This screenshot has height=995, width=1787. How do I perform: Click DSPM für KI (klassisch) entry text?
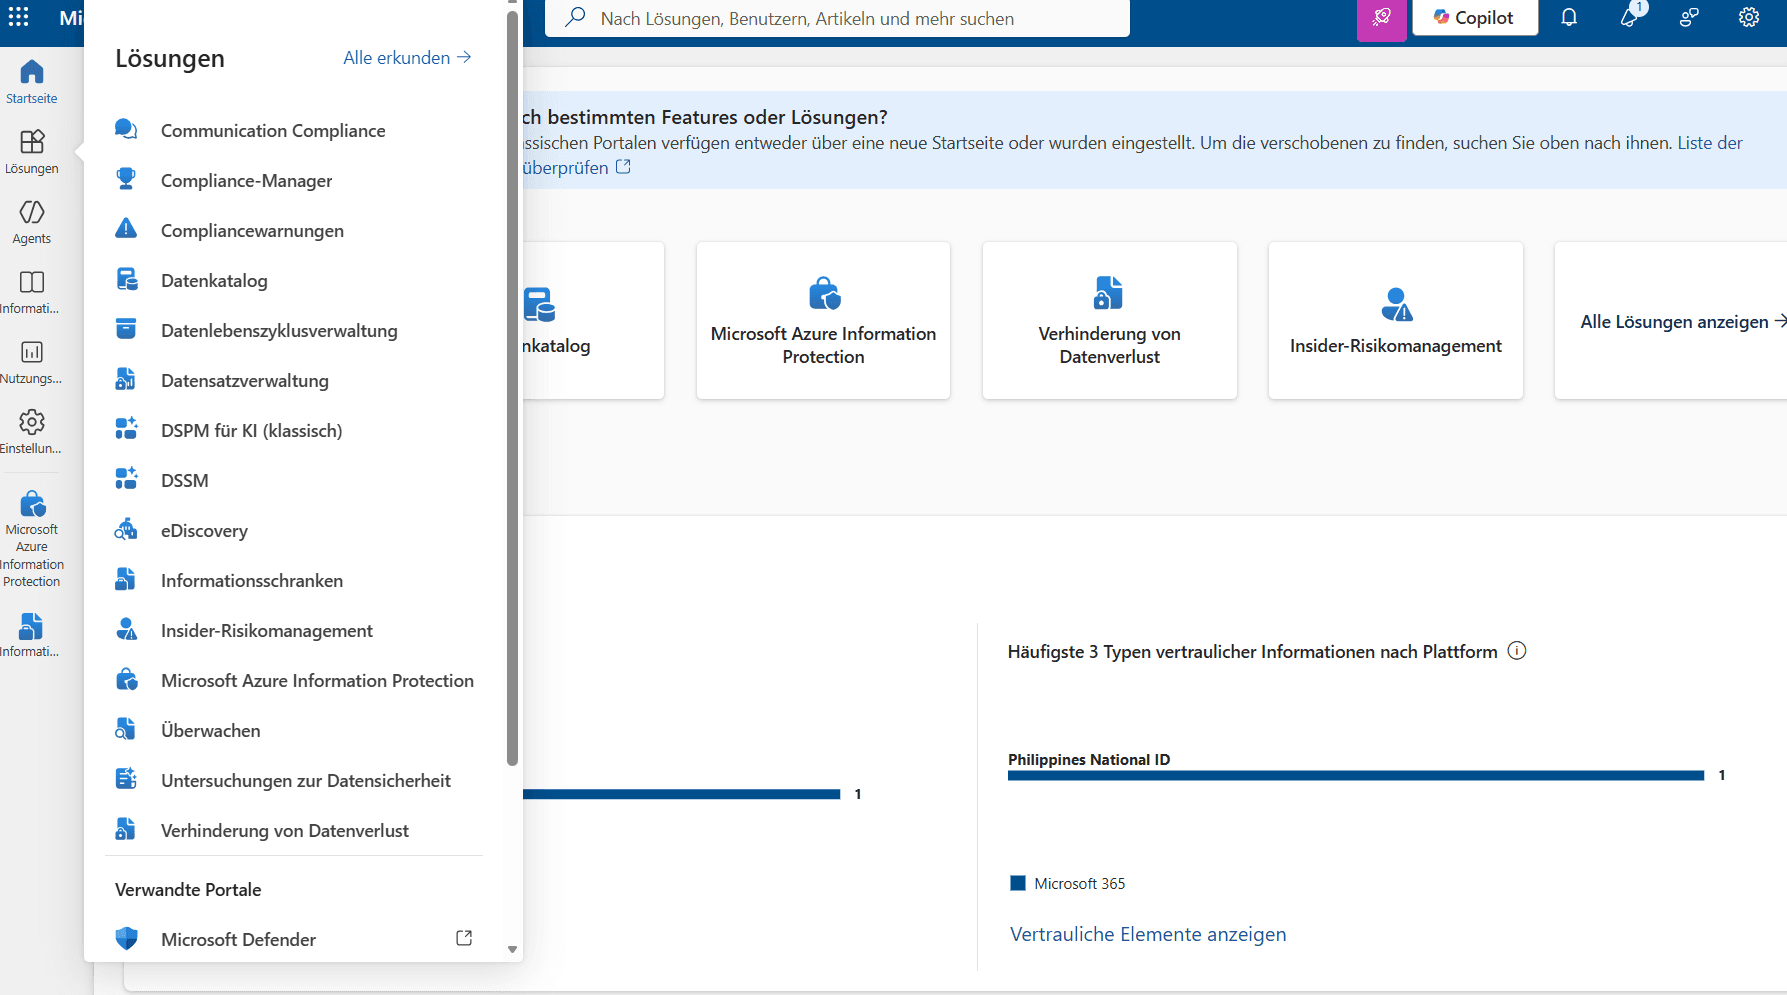252,430
